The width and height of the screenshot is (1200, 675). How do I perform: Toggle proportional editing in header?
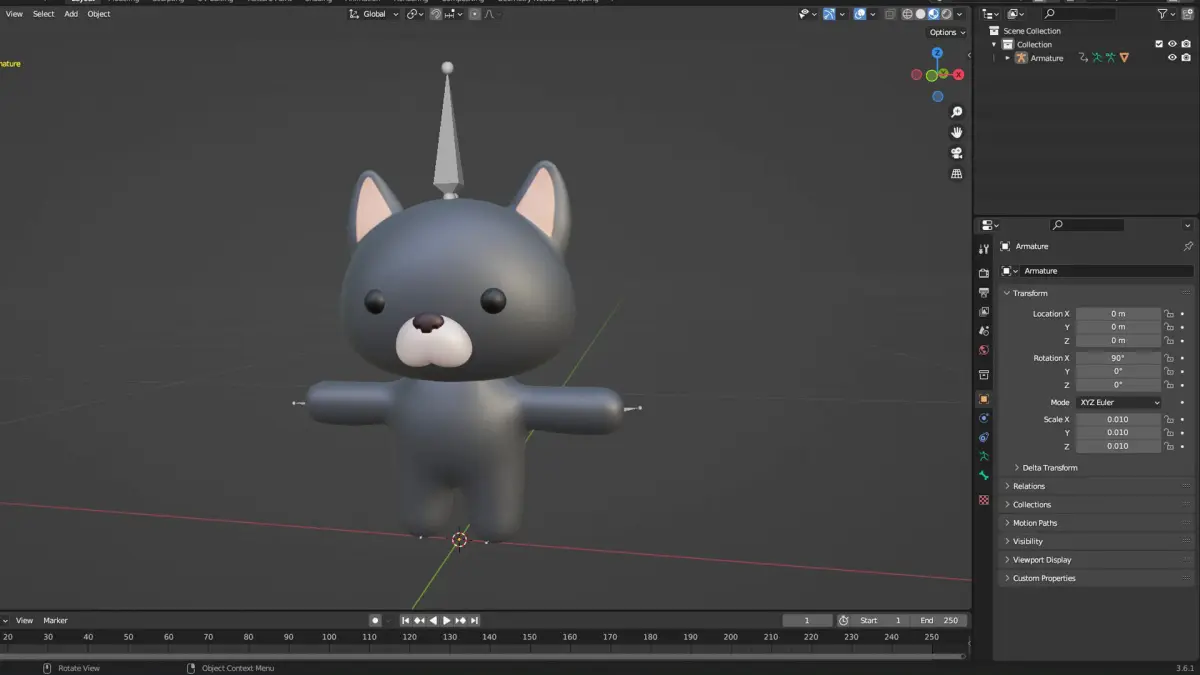point(475,14)
